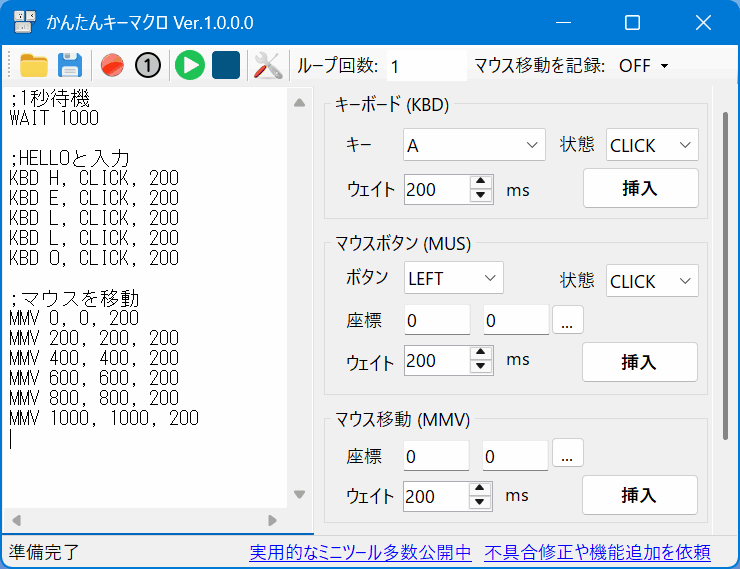The height and width of the screenshot is (569, 740).
Task: Click mouse move X coordinate field
Action: pyautogui.click(x=437, y=456)
